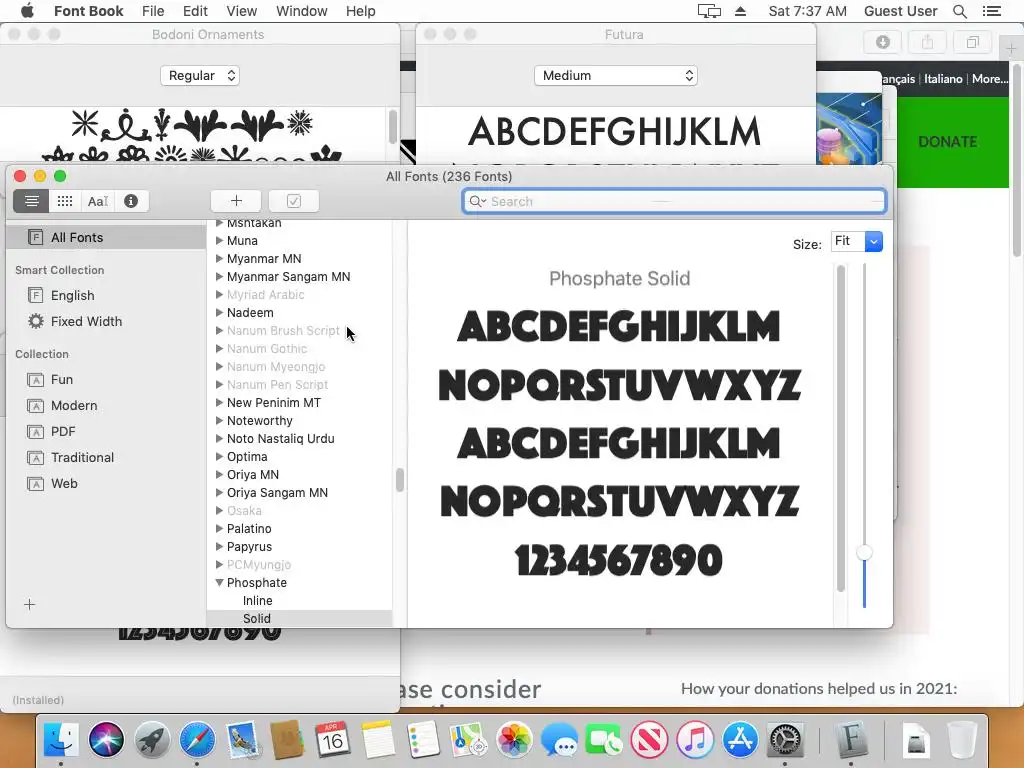Open Regular style dropdown in Bodoni Ornaments
The image size is (1024, 768).
[200, 76]
